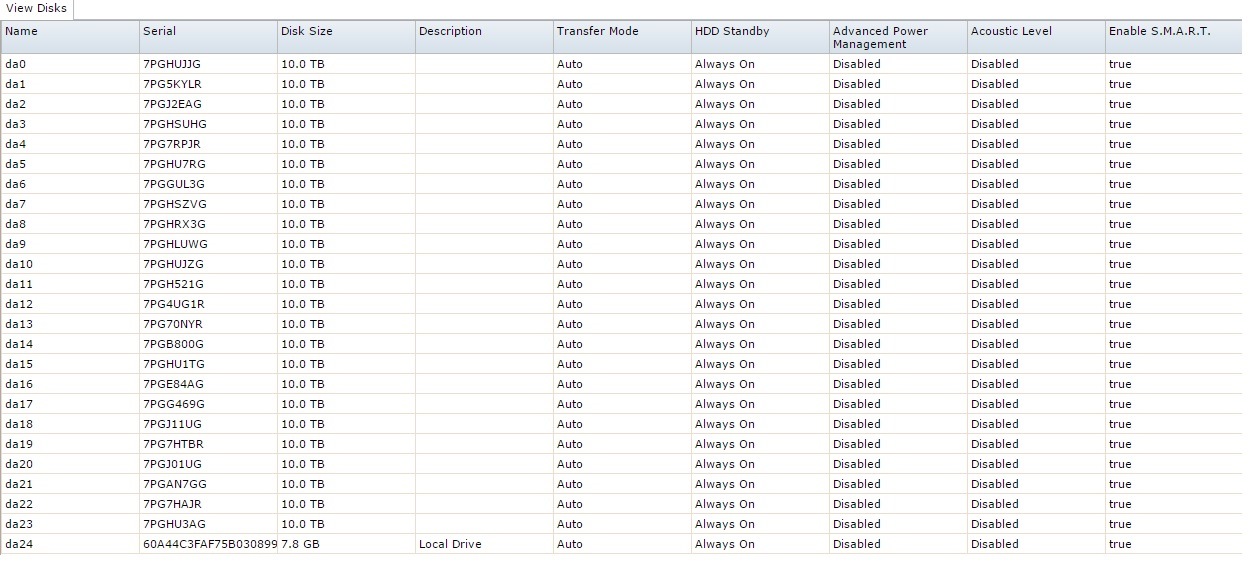Select the da17 disk row name

(x=20, y=404)
